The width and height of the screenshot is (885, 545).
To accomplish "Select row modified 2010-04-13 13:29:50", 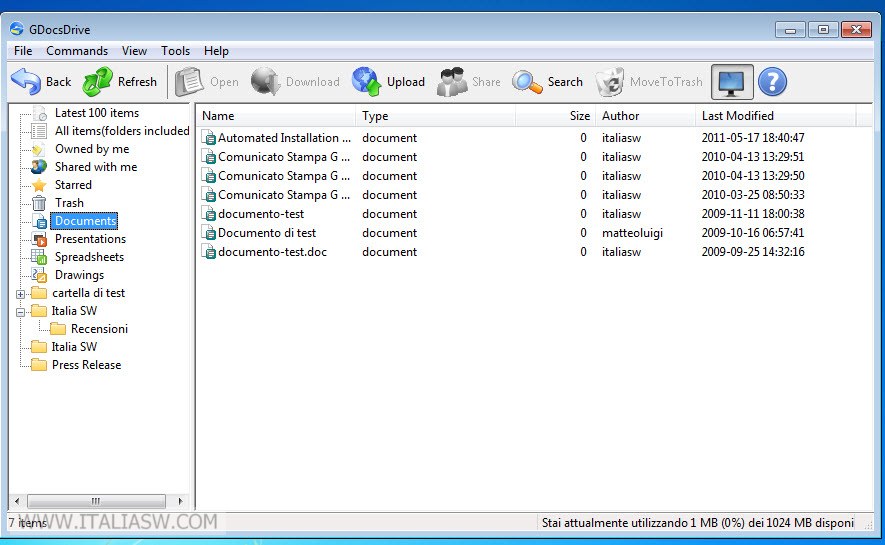I will tap(534, 176).
